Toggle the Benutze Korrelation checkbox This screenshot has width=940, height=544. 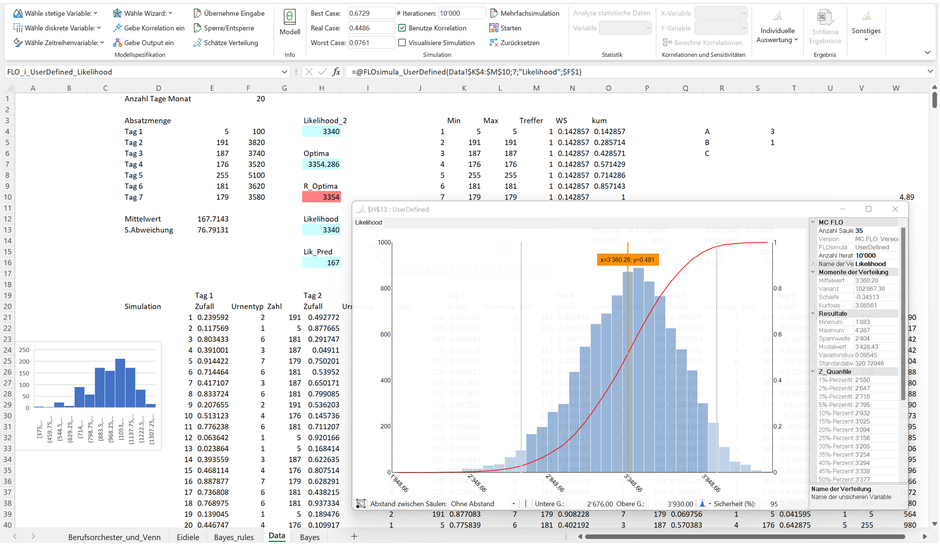[402, 28]
